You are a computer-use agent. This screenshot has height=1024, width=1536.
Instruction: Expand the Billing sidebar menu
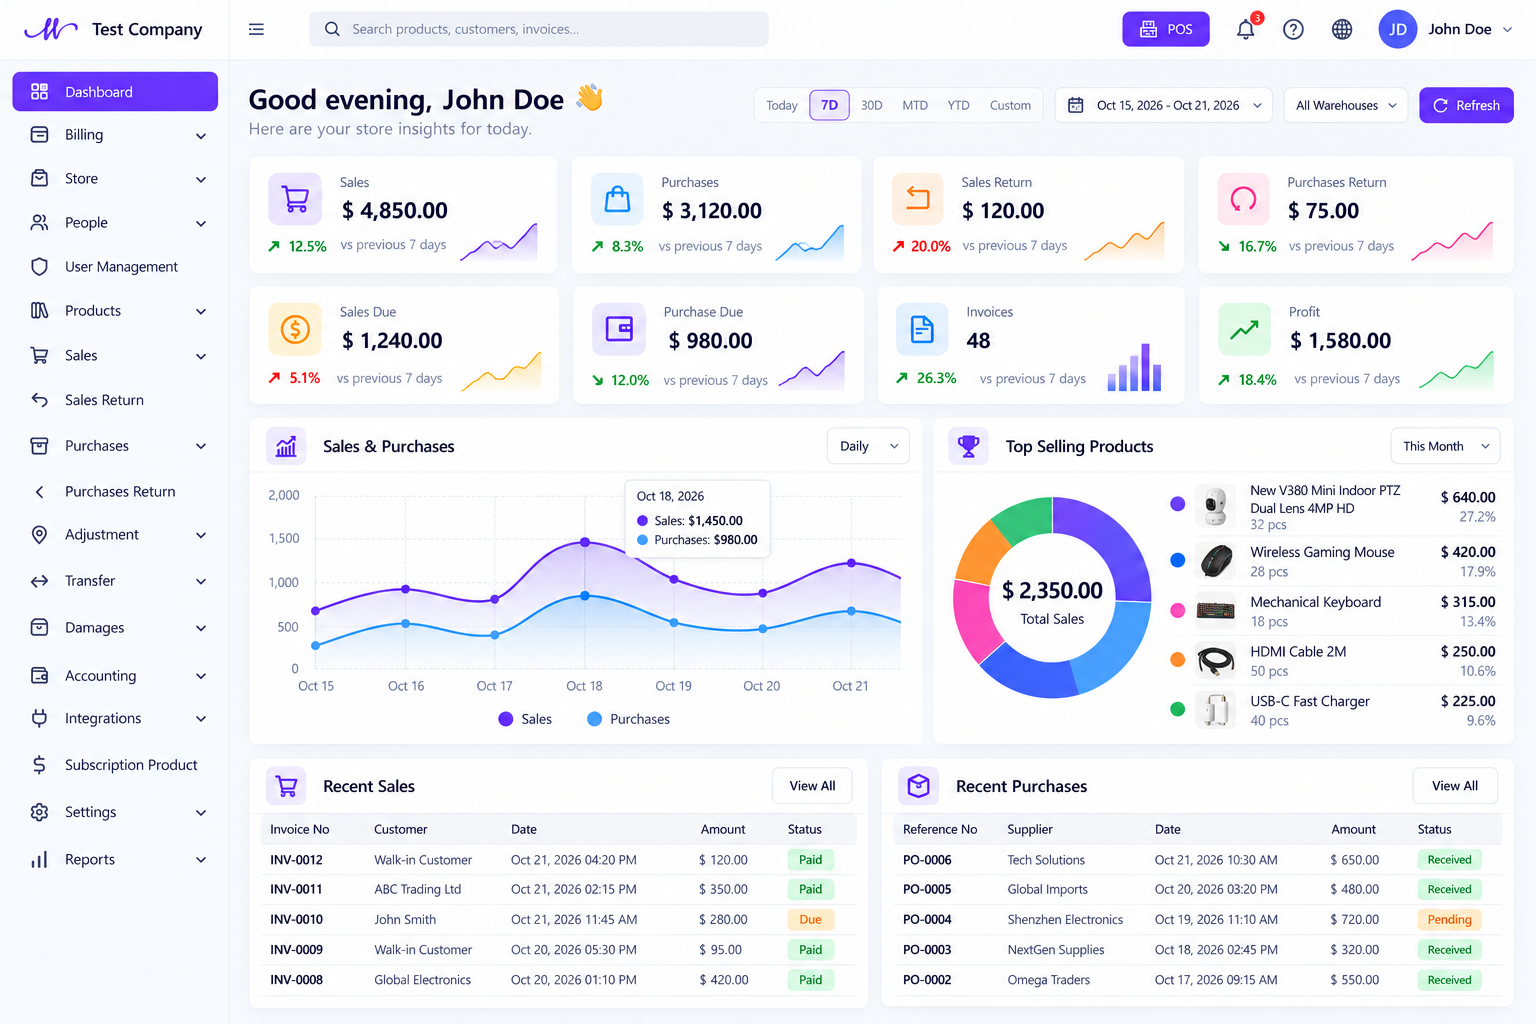click(x=115, y=135)
